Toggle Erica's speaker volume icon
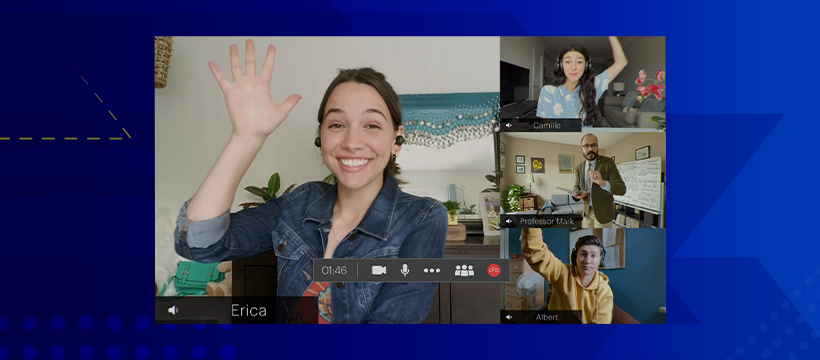The height and width of the screenshot is (360, 820). coord(173,310)
